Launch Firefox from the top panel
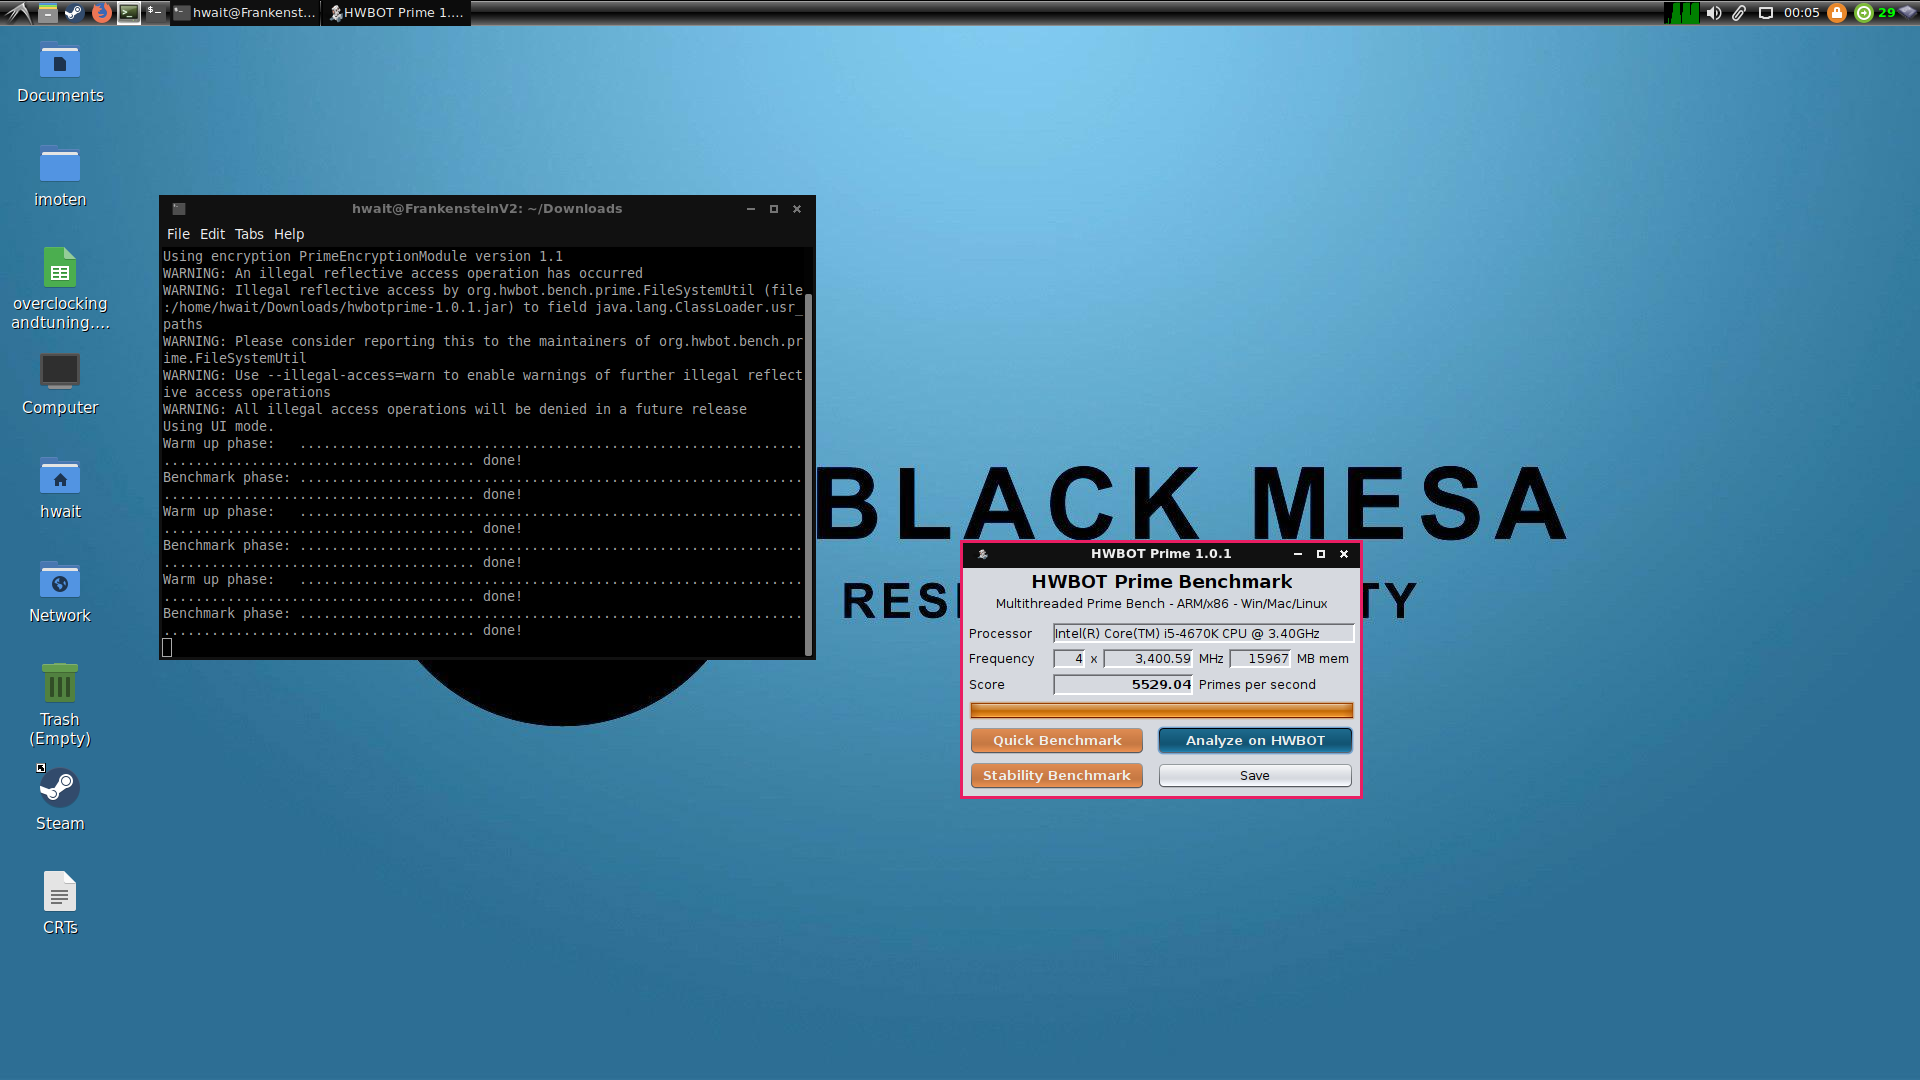 (101, 13)
